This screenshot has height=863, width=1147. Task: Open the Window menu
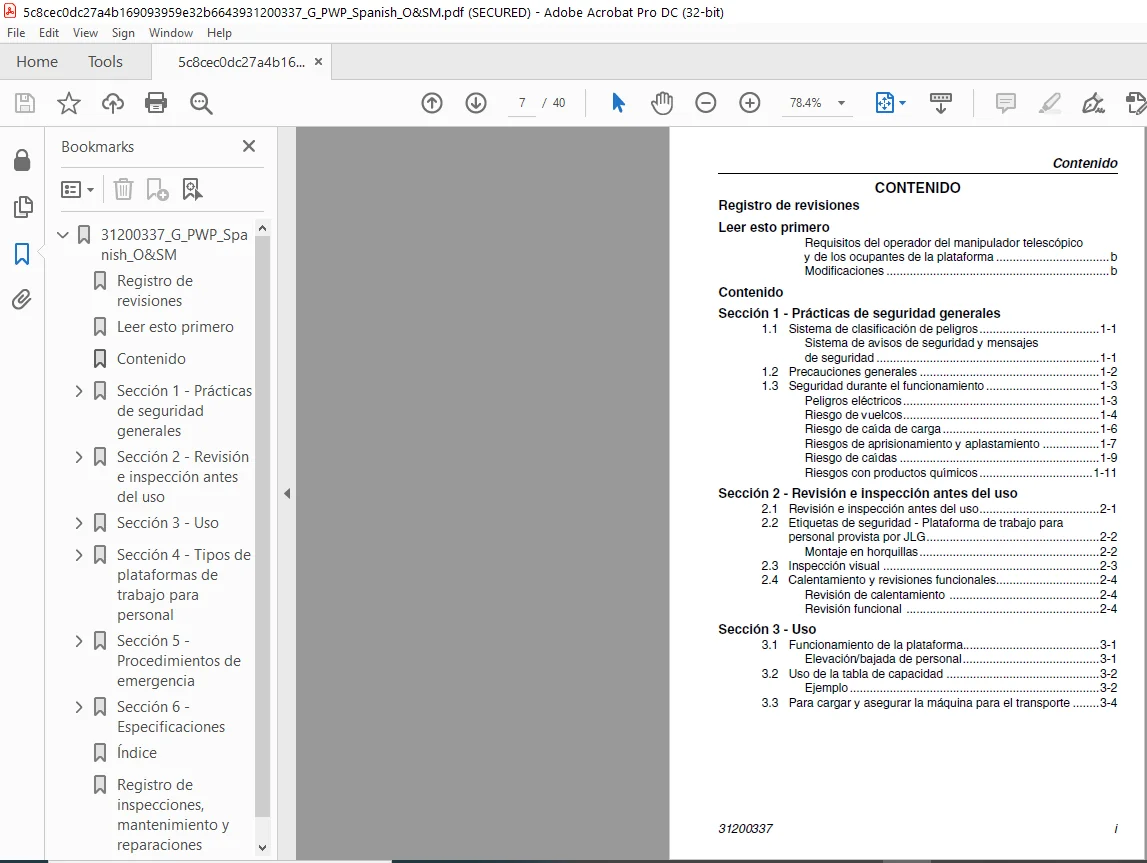coord(170,33)
